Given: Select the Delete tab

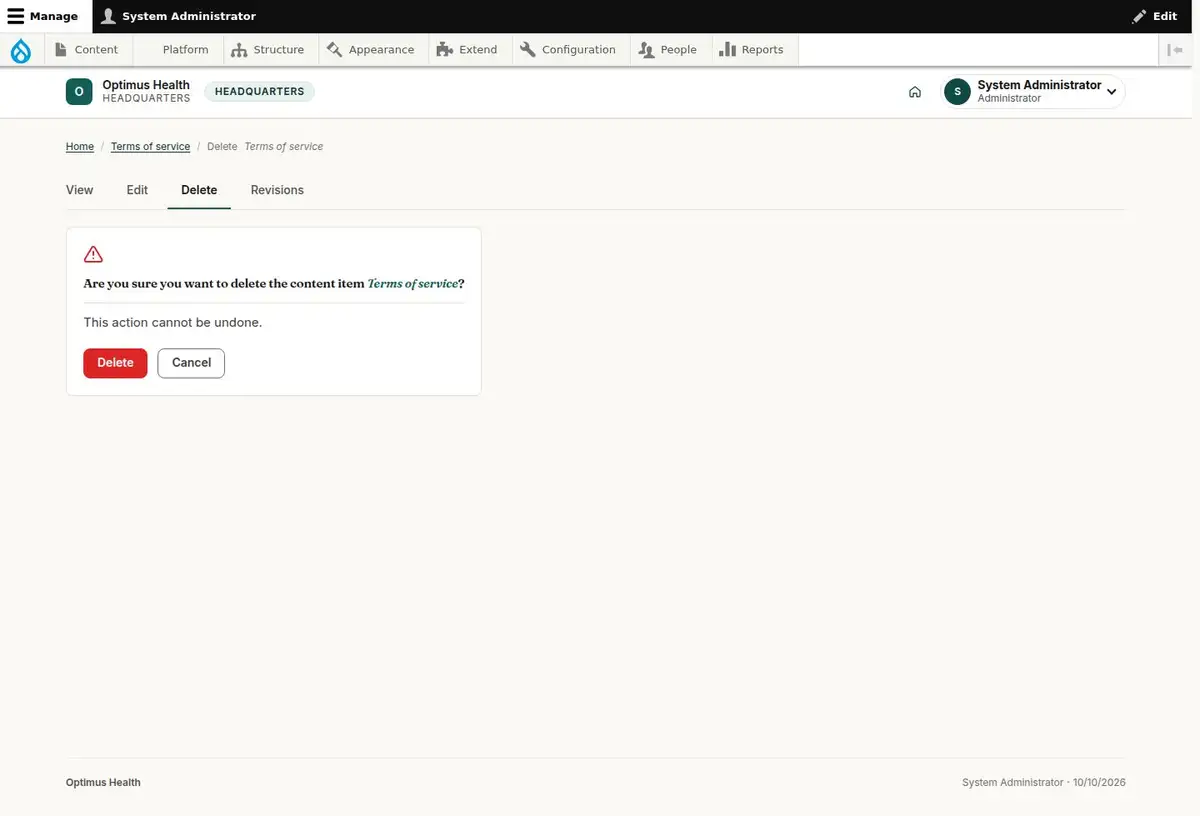Looking at the screenshot, I should tap(199, 190).
